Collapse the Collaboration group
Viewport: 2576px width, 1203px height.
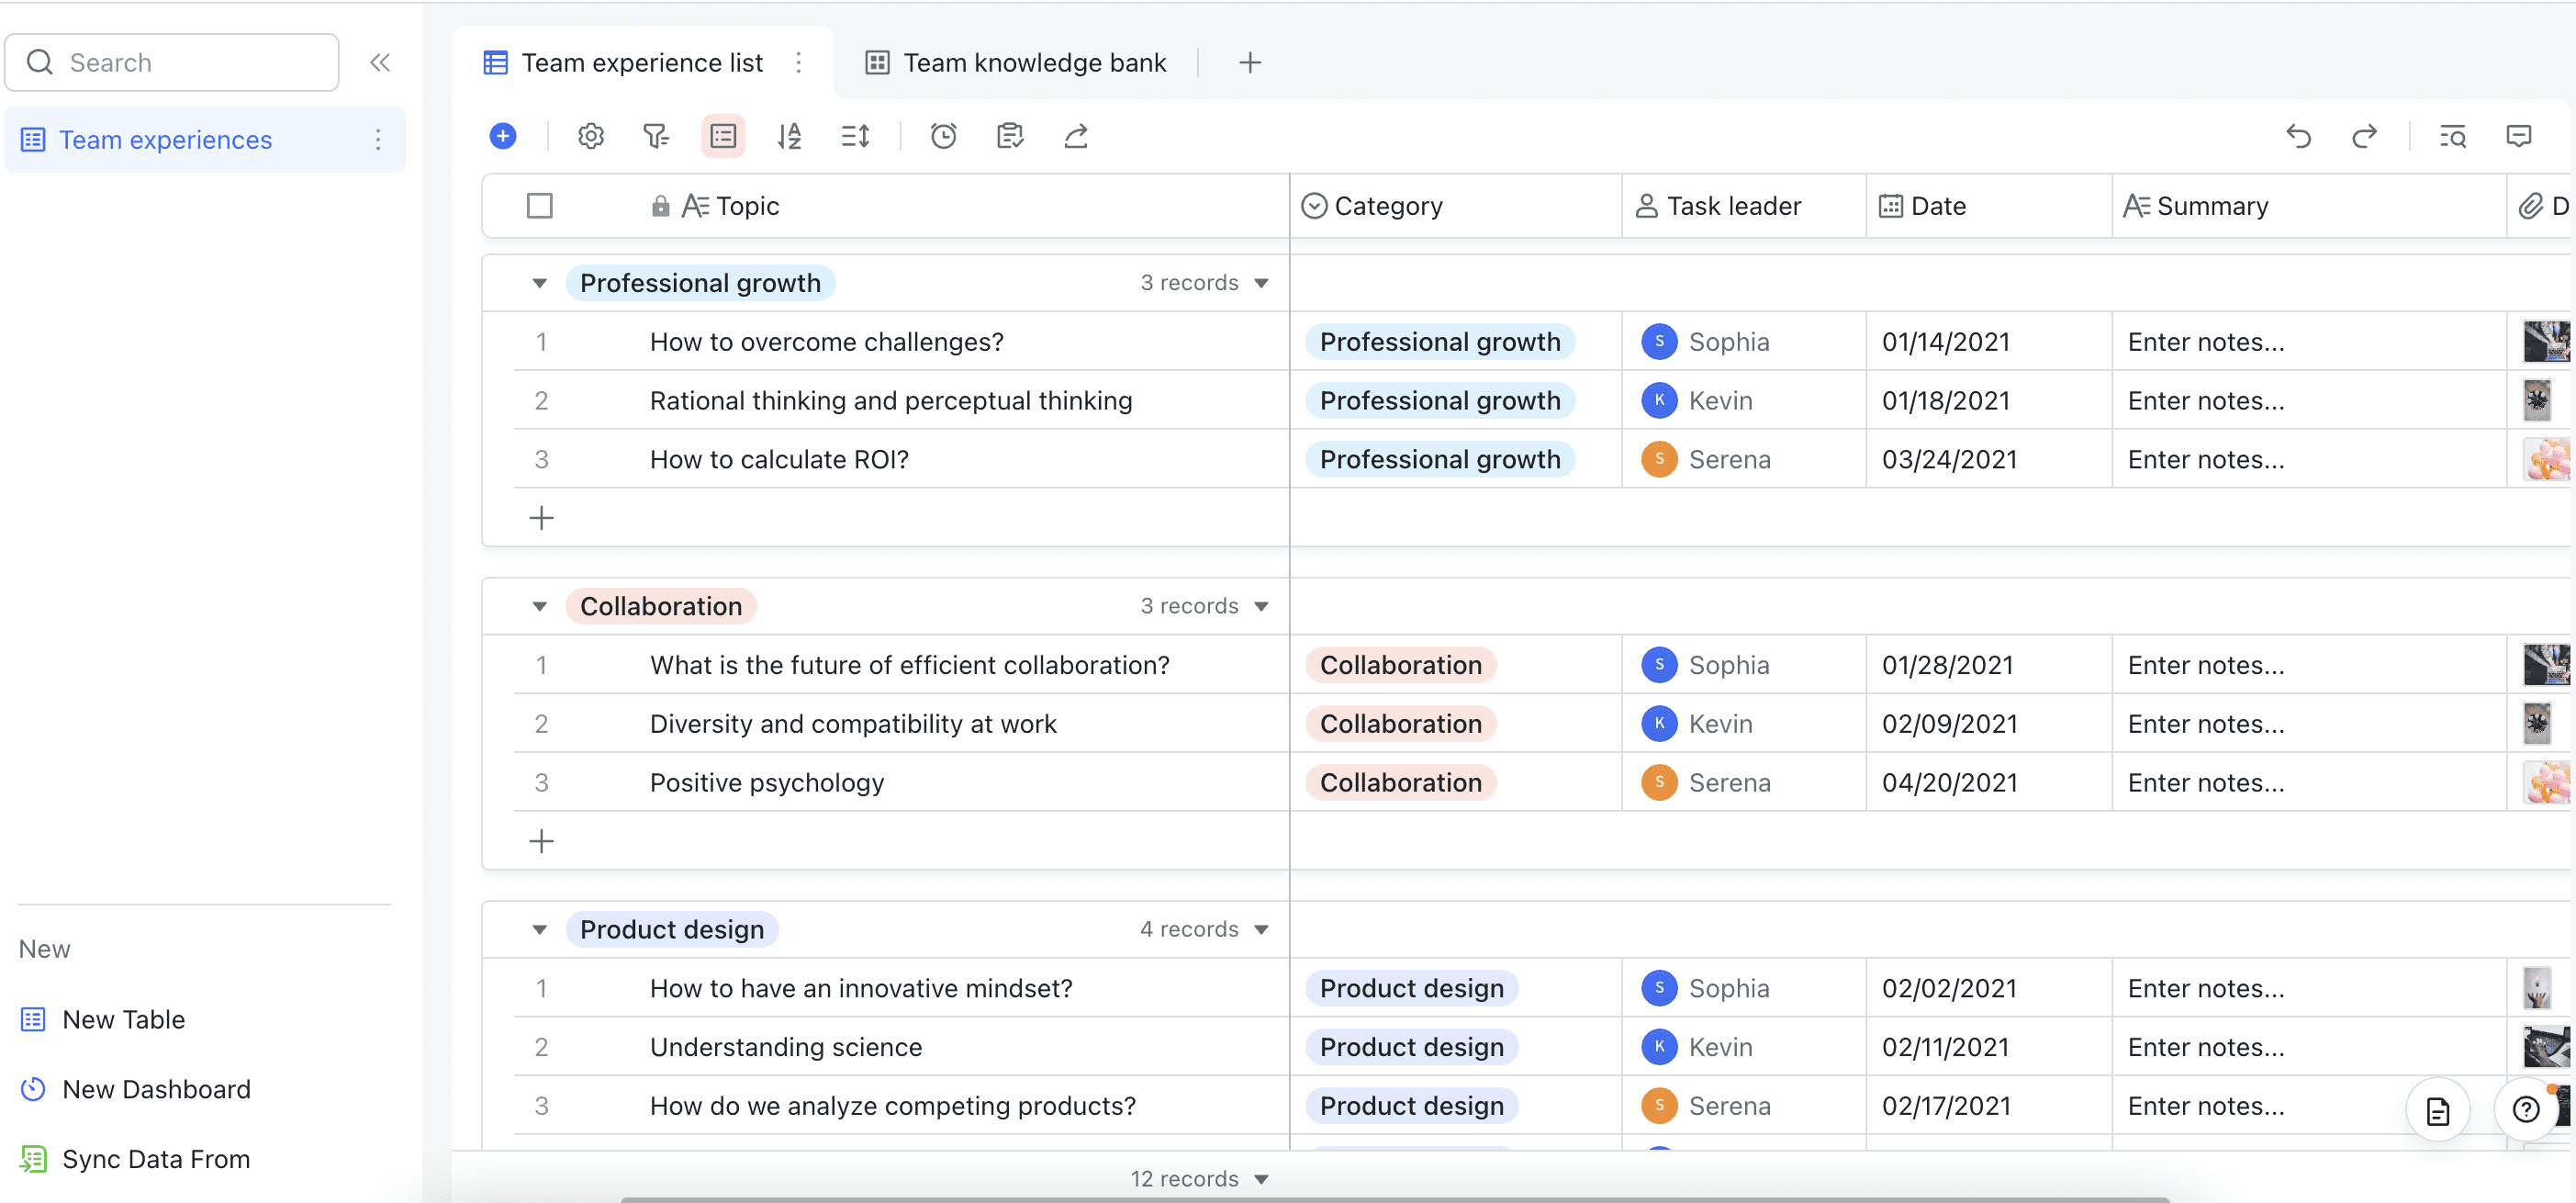point(540,606)
